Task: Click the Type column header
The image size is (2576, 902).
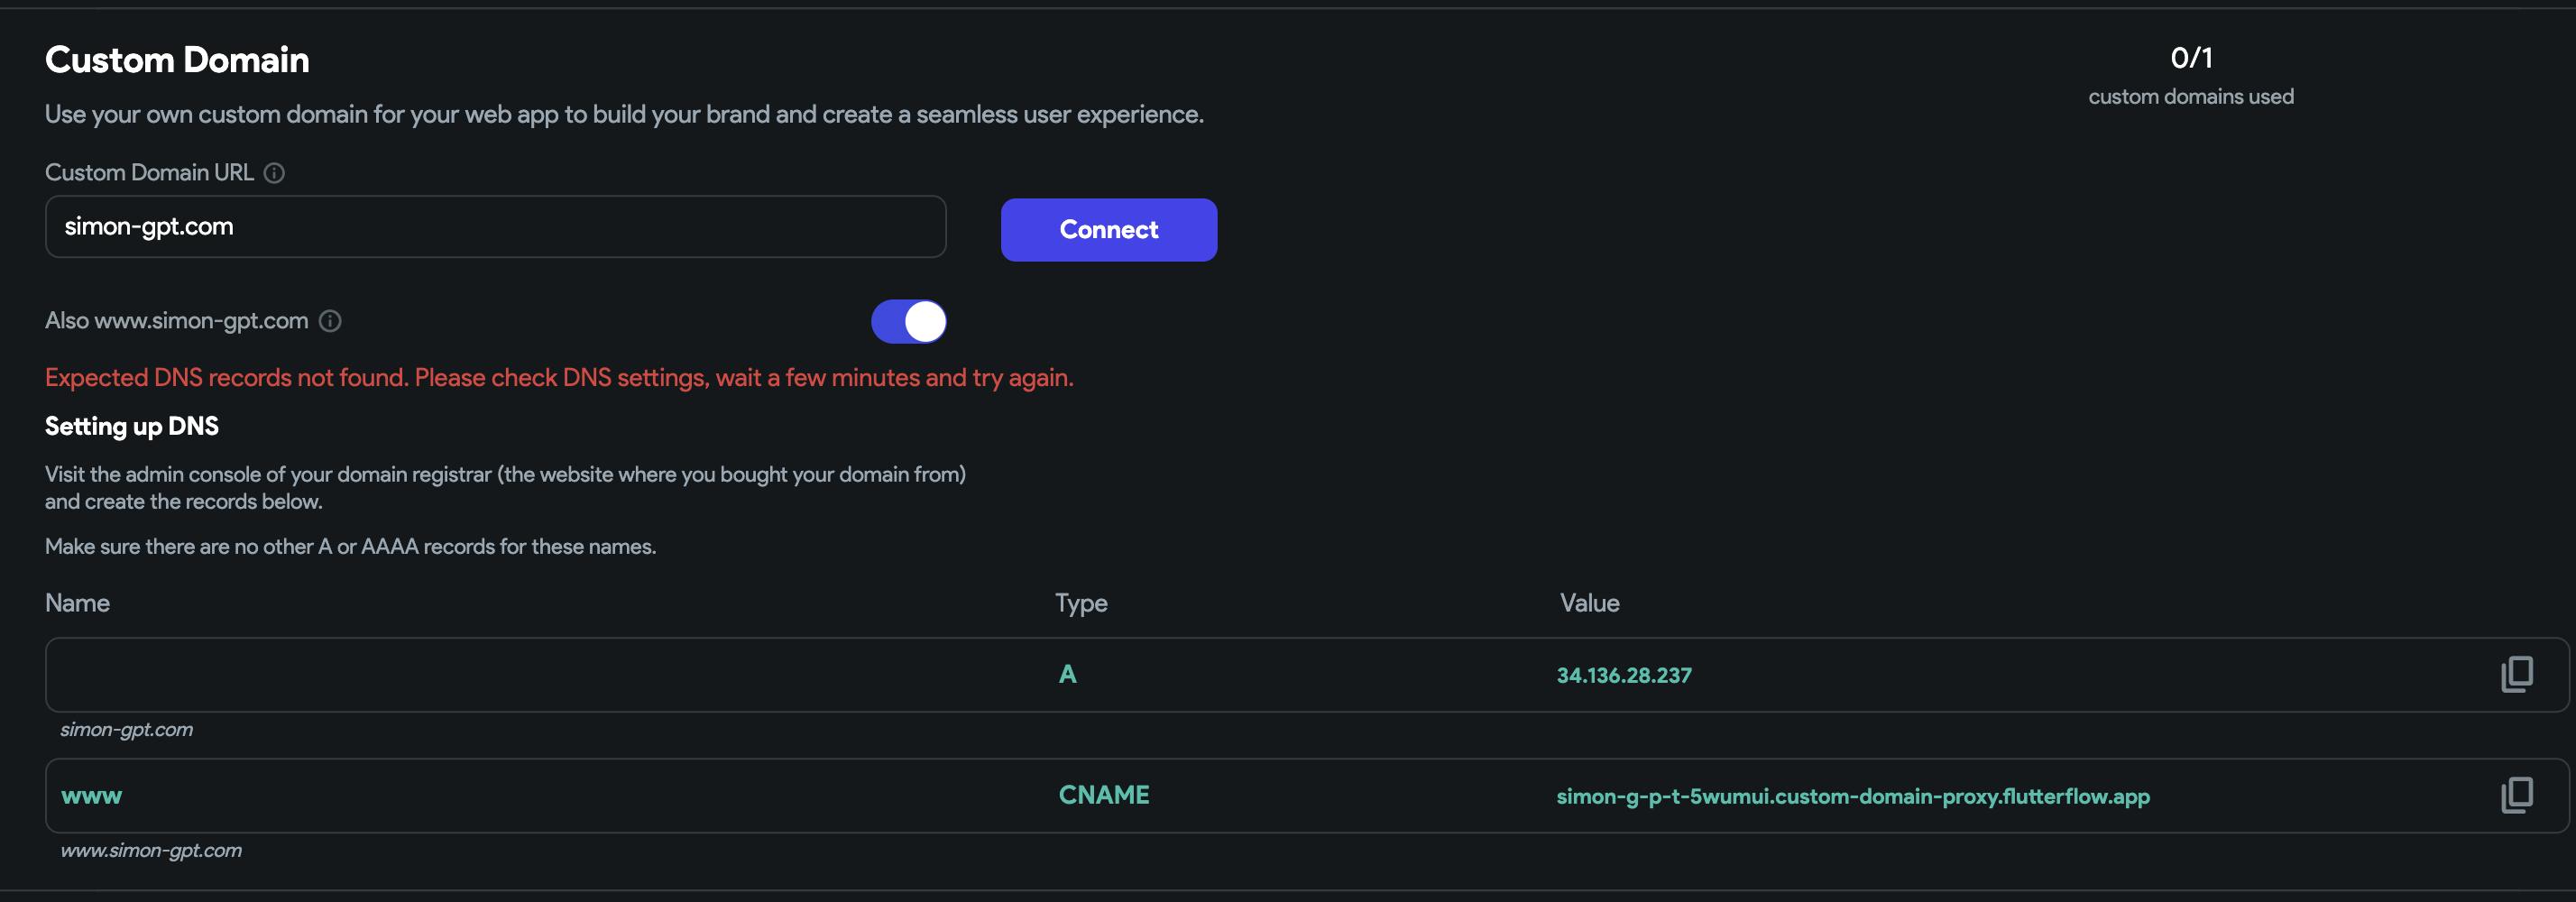Action: (x=1080, y=603)
